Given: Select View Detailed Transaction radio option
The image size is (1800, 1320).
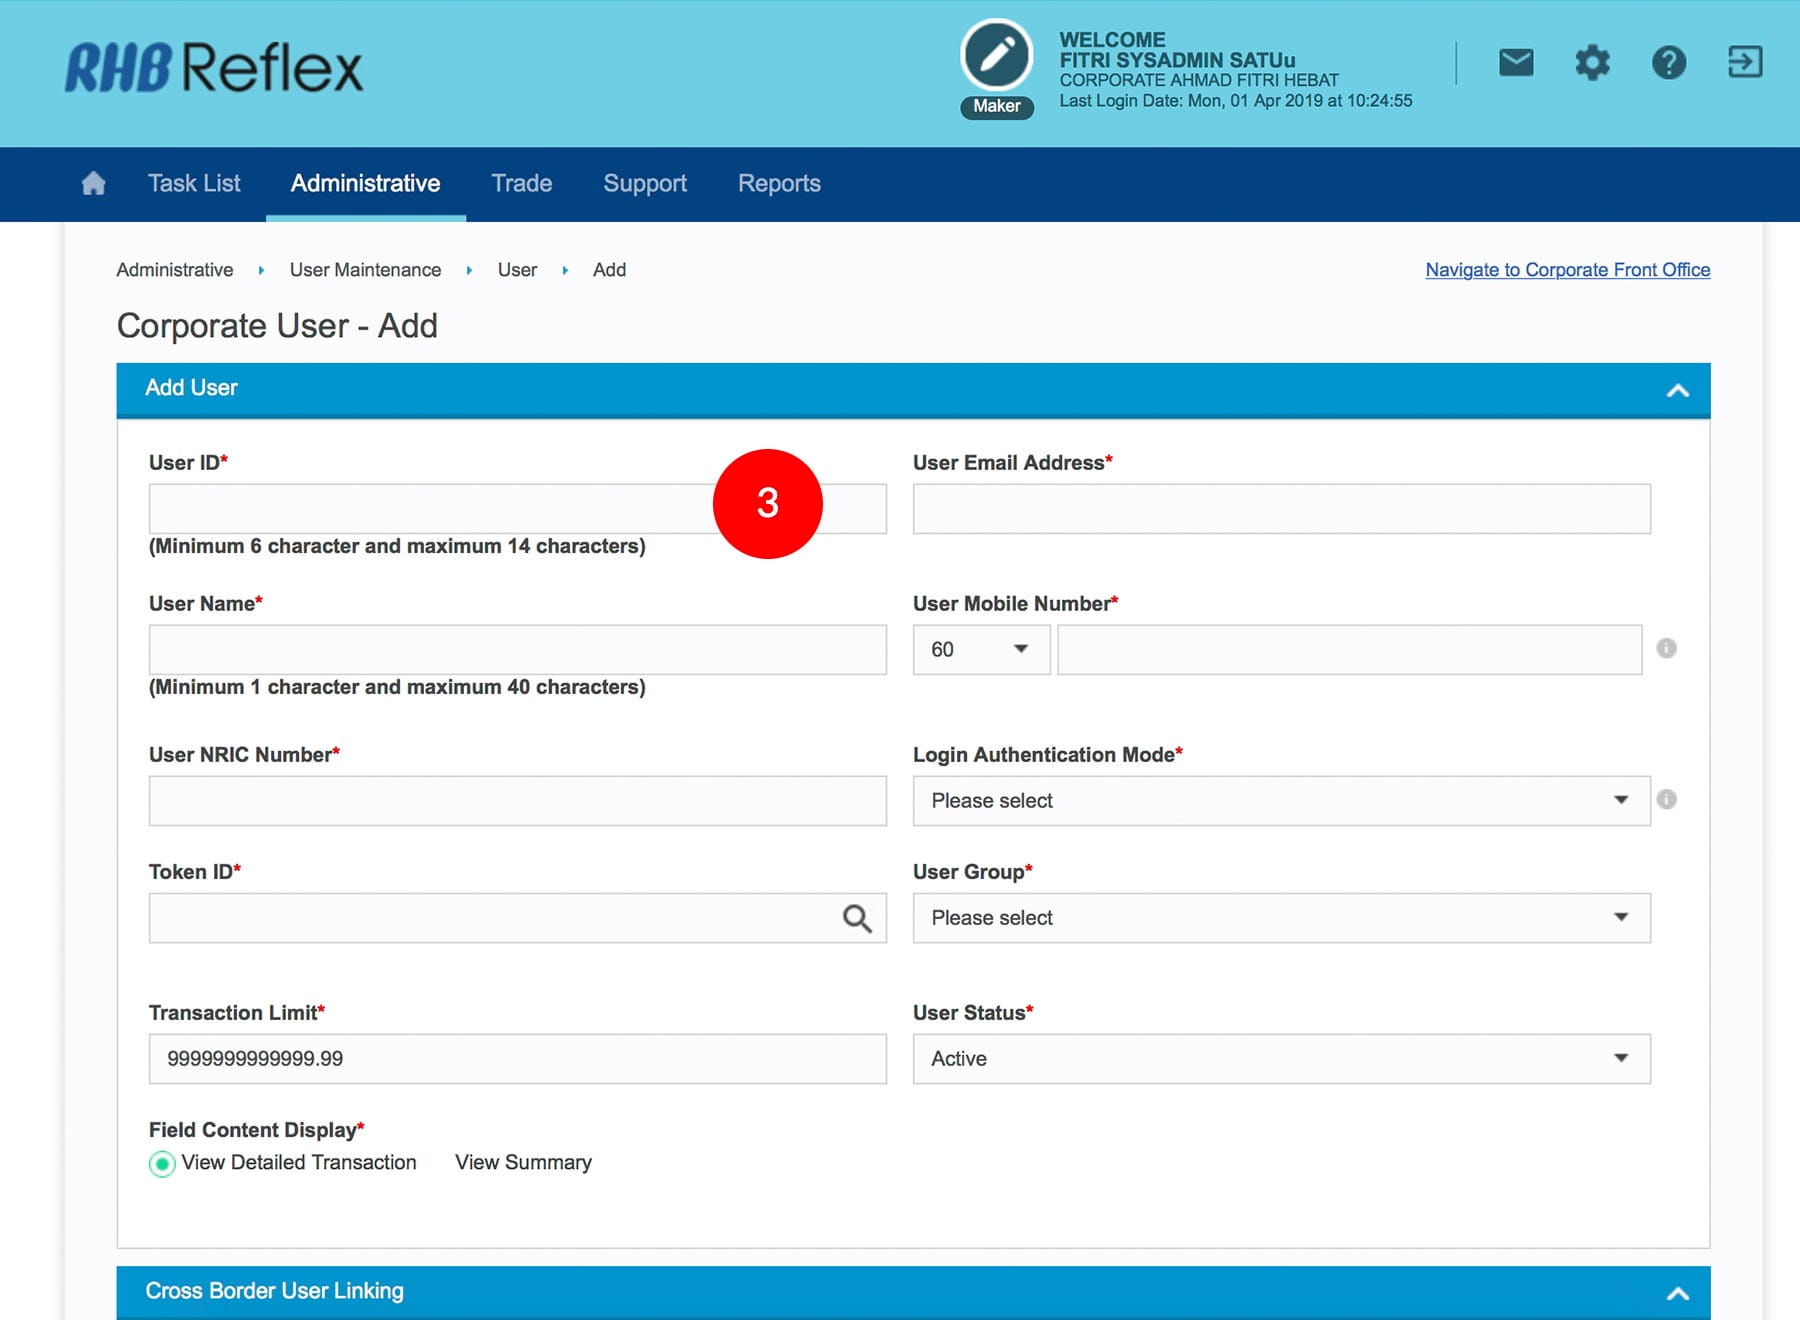Looking at the screenshot, I should (162, 1163).
